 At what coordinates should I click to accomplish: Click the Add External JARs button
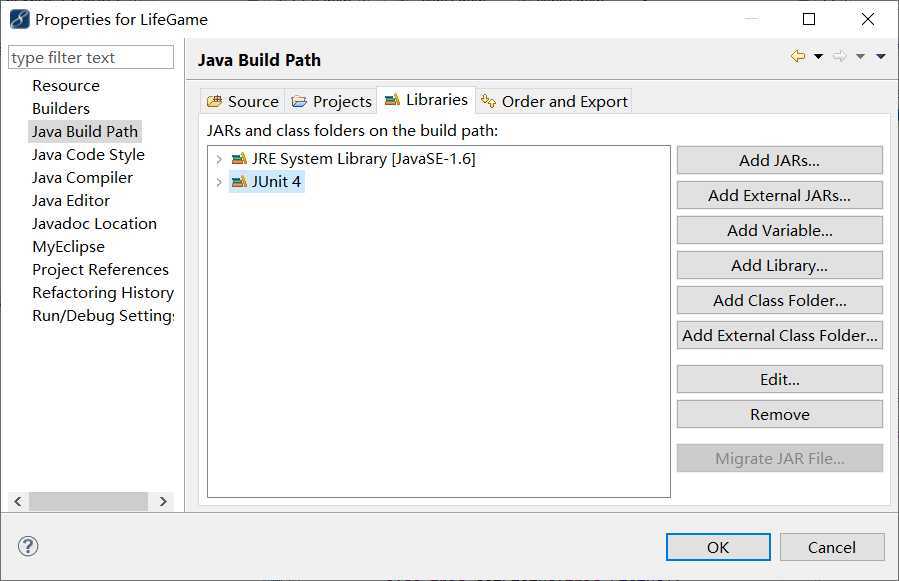point(779,196)
